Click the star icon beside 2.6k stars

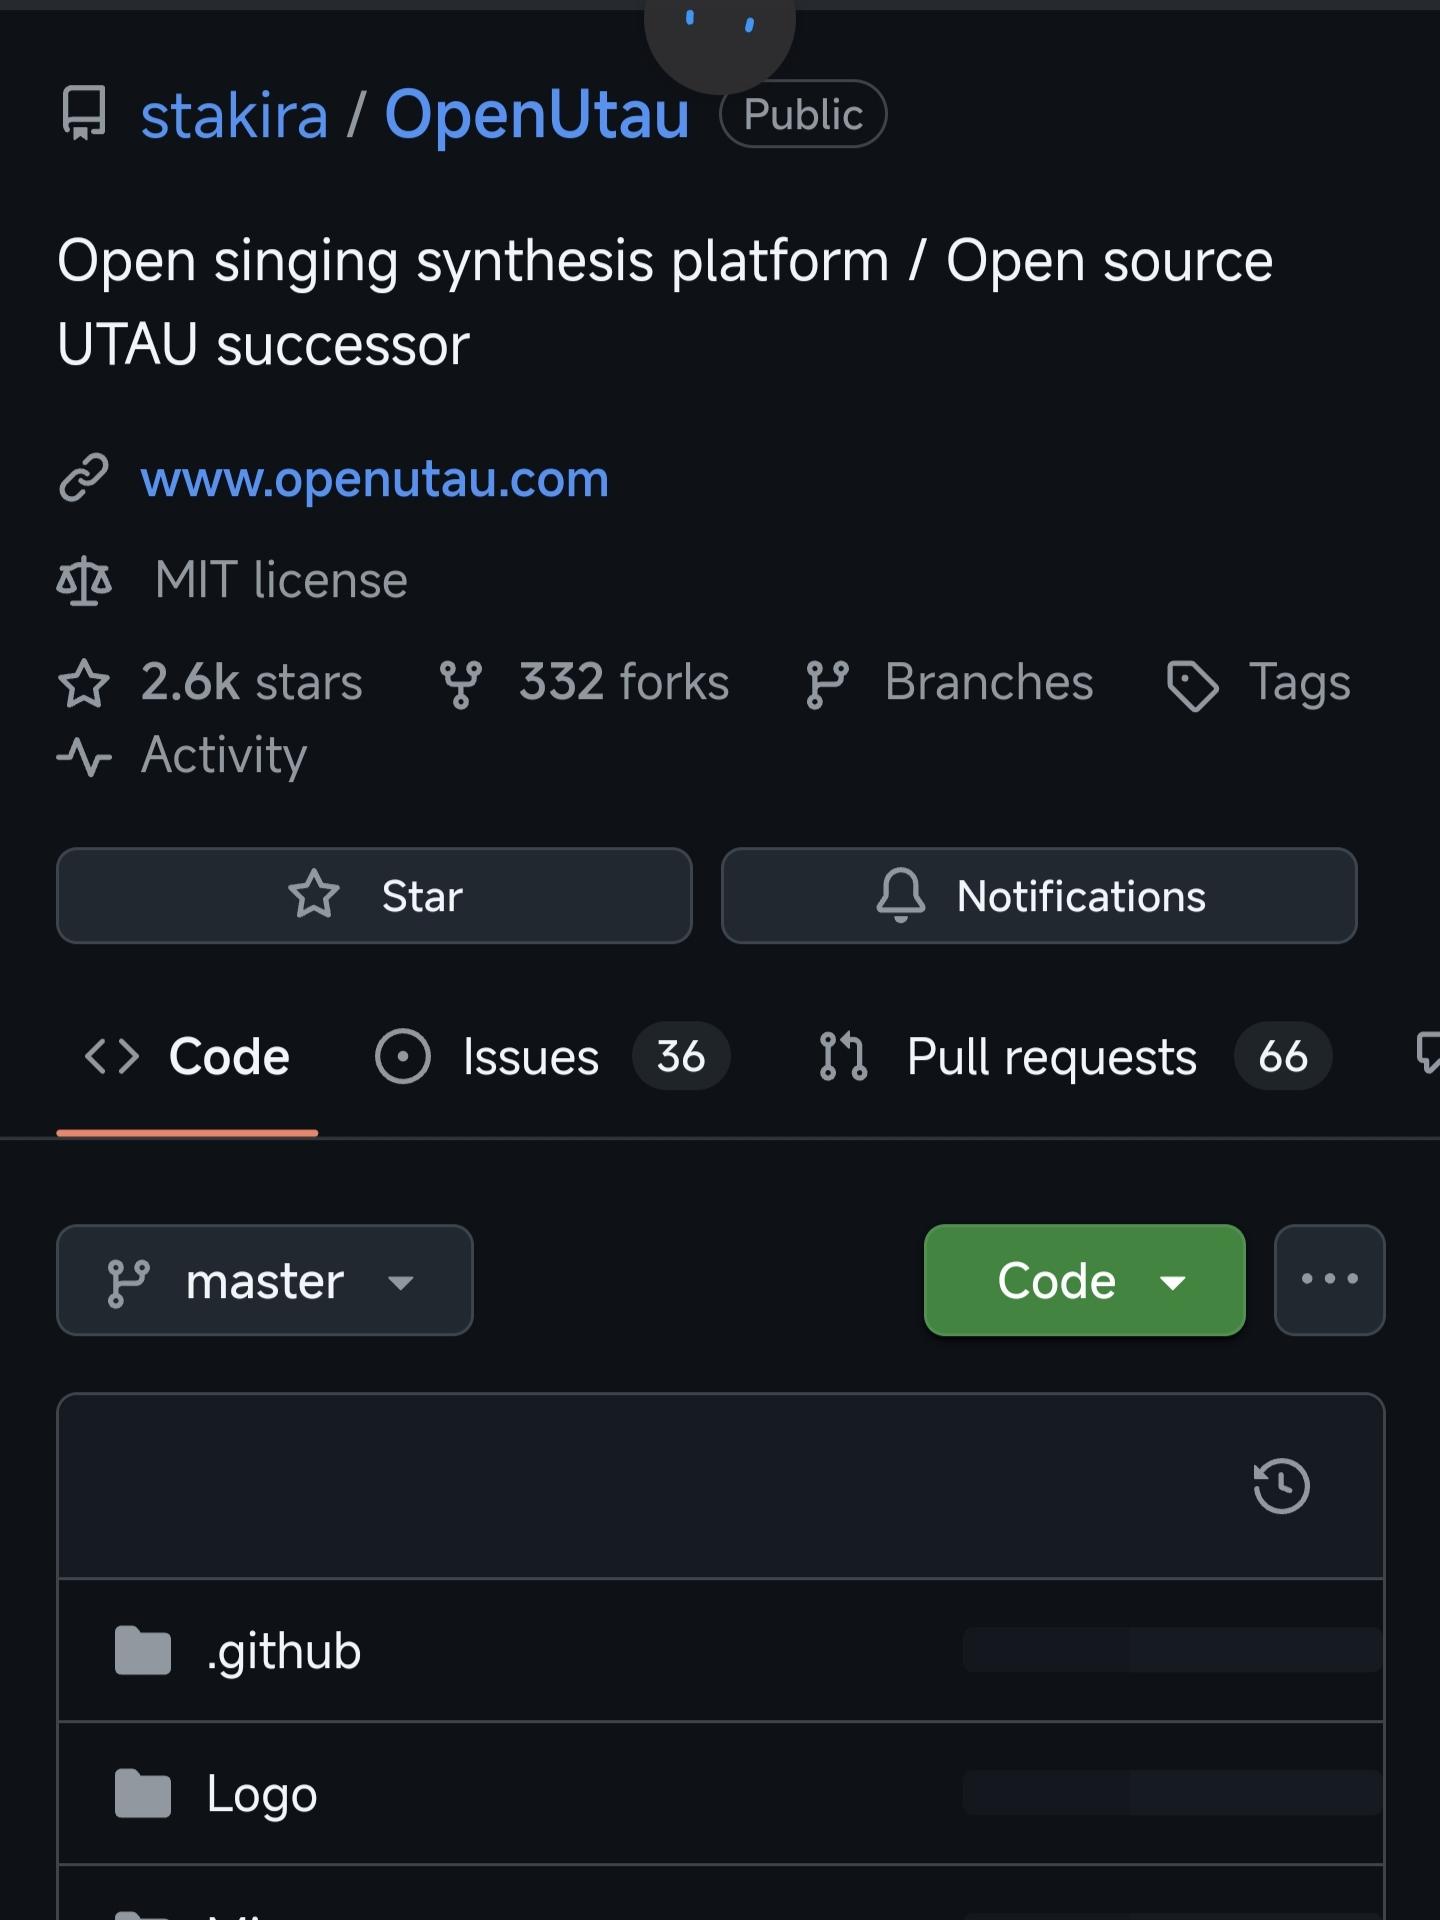click(85, 683)
